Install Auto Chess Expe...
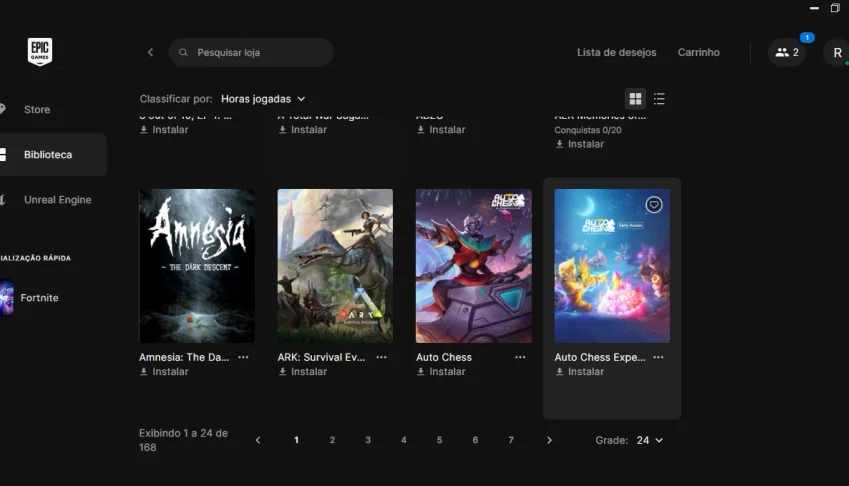This screenshot has height=486, width=849. coord(579,372)
